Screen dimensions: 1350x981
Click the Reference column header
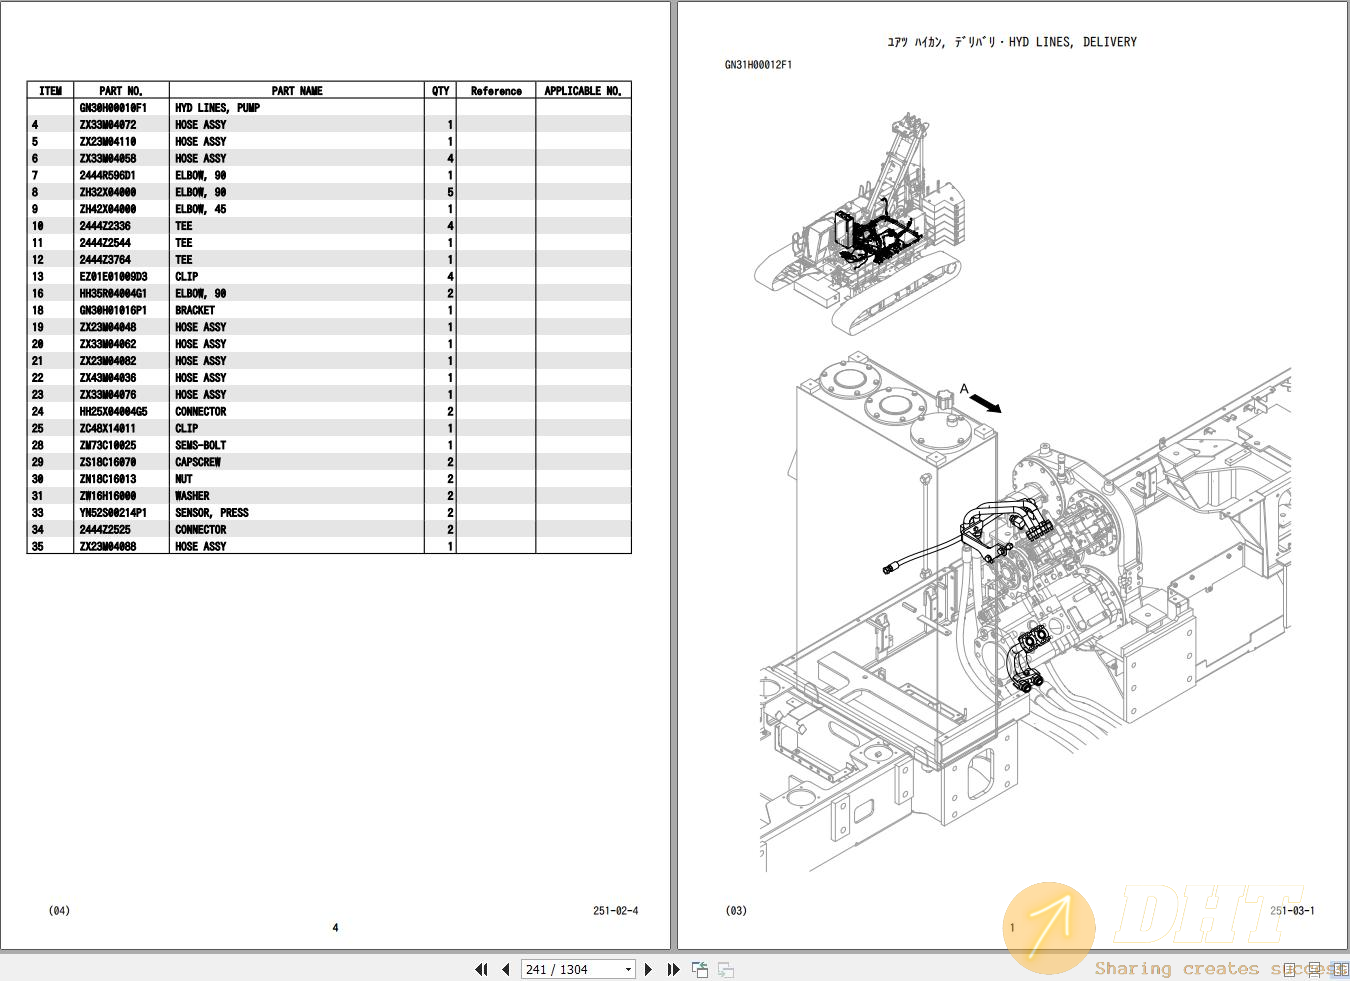pyautogui.click(x=496, y=91)
